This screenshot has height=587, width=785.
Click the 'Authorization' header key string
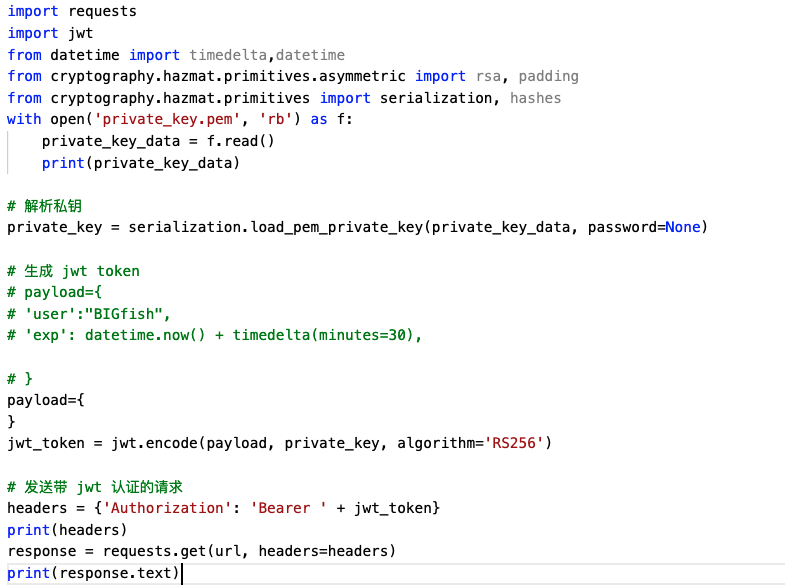coord(167,508)
